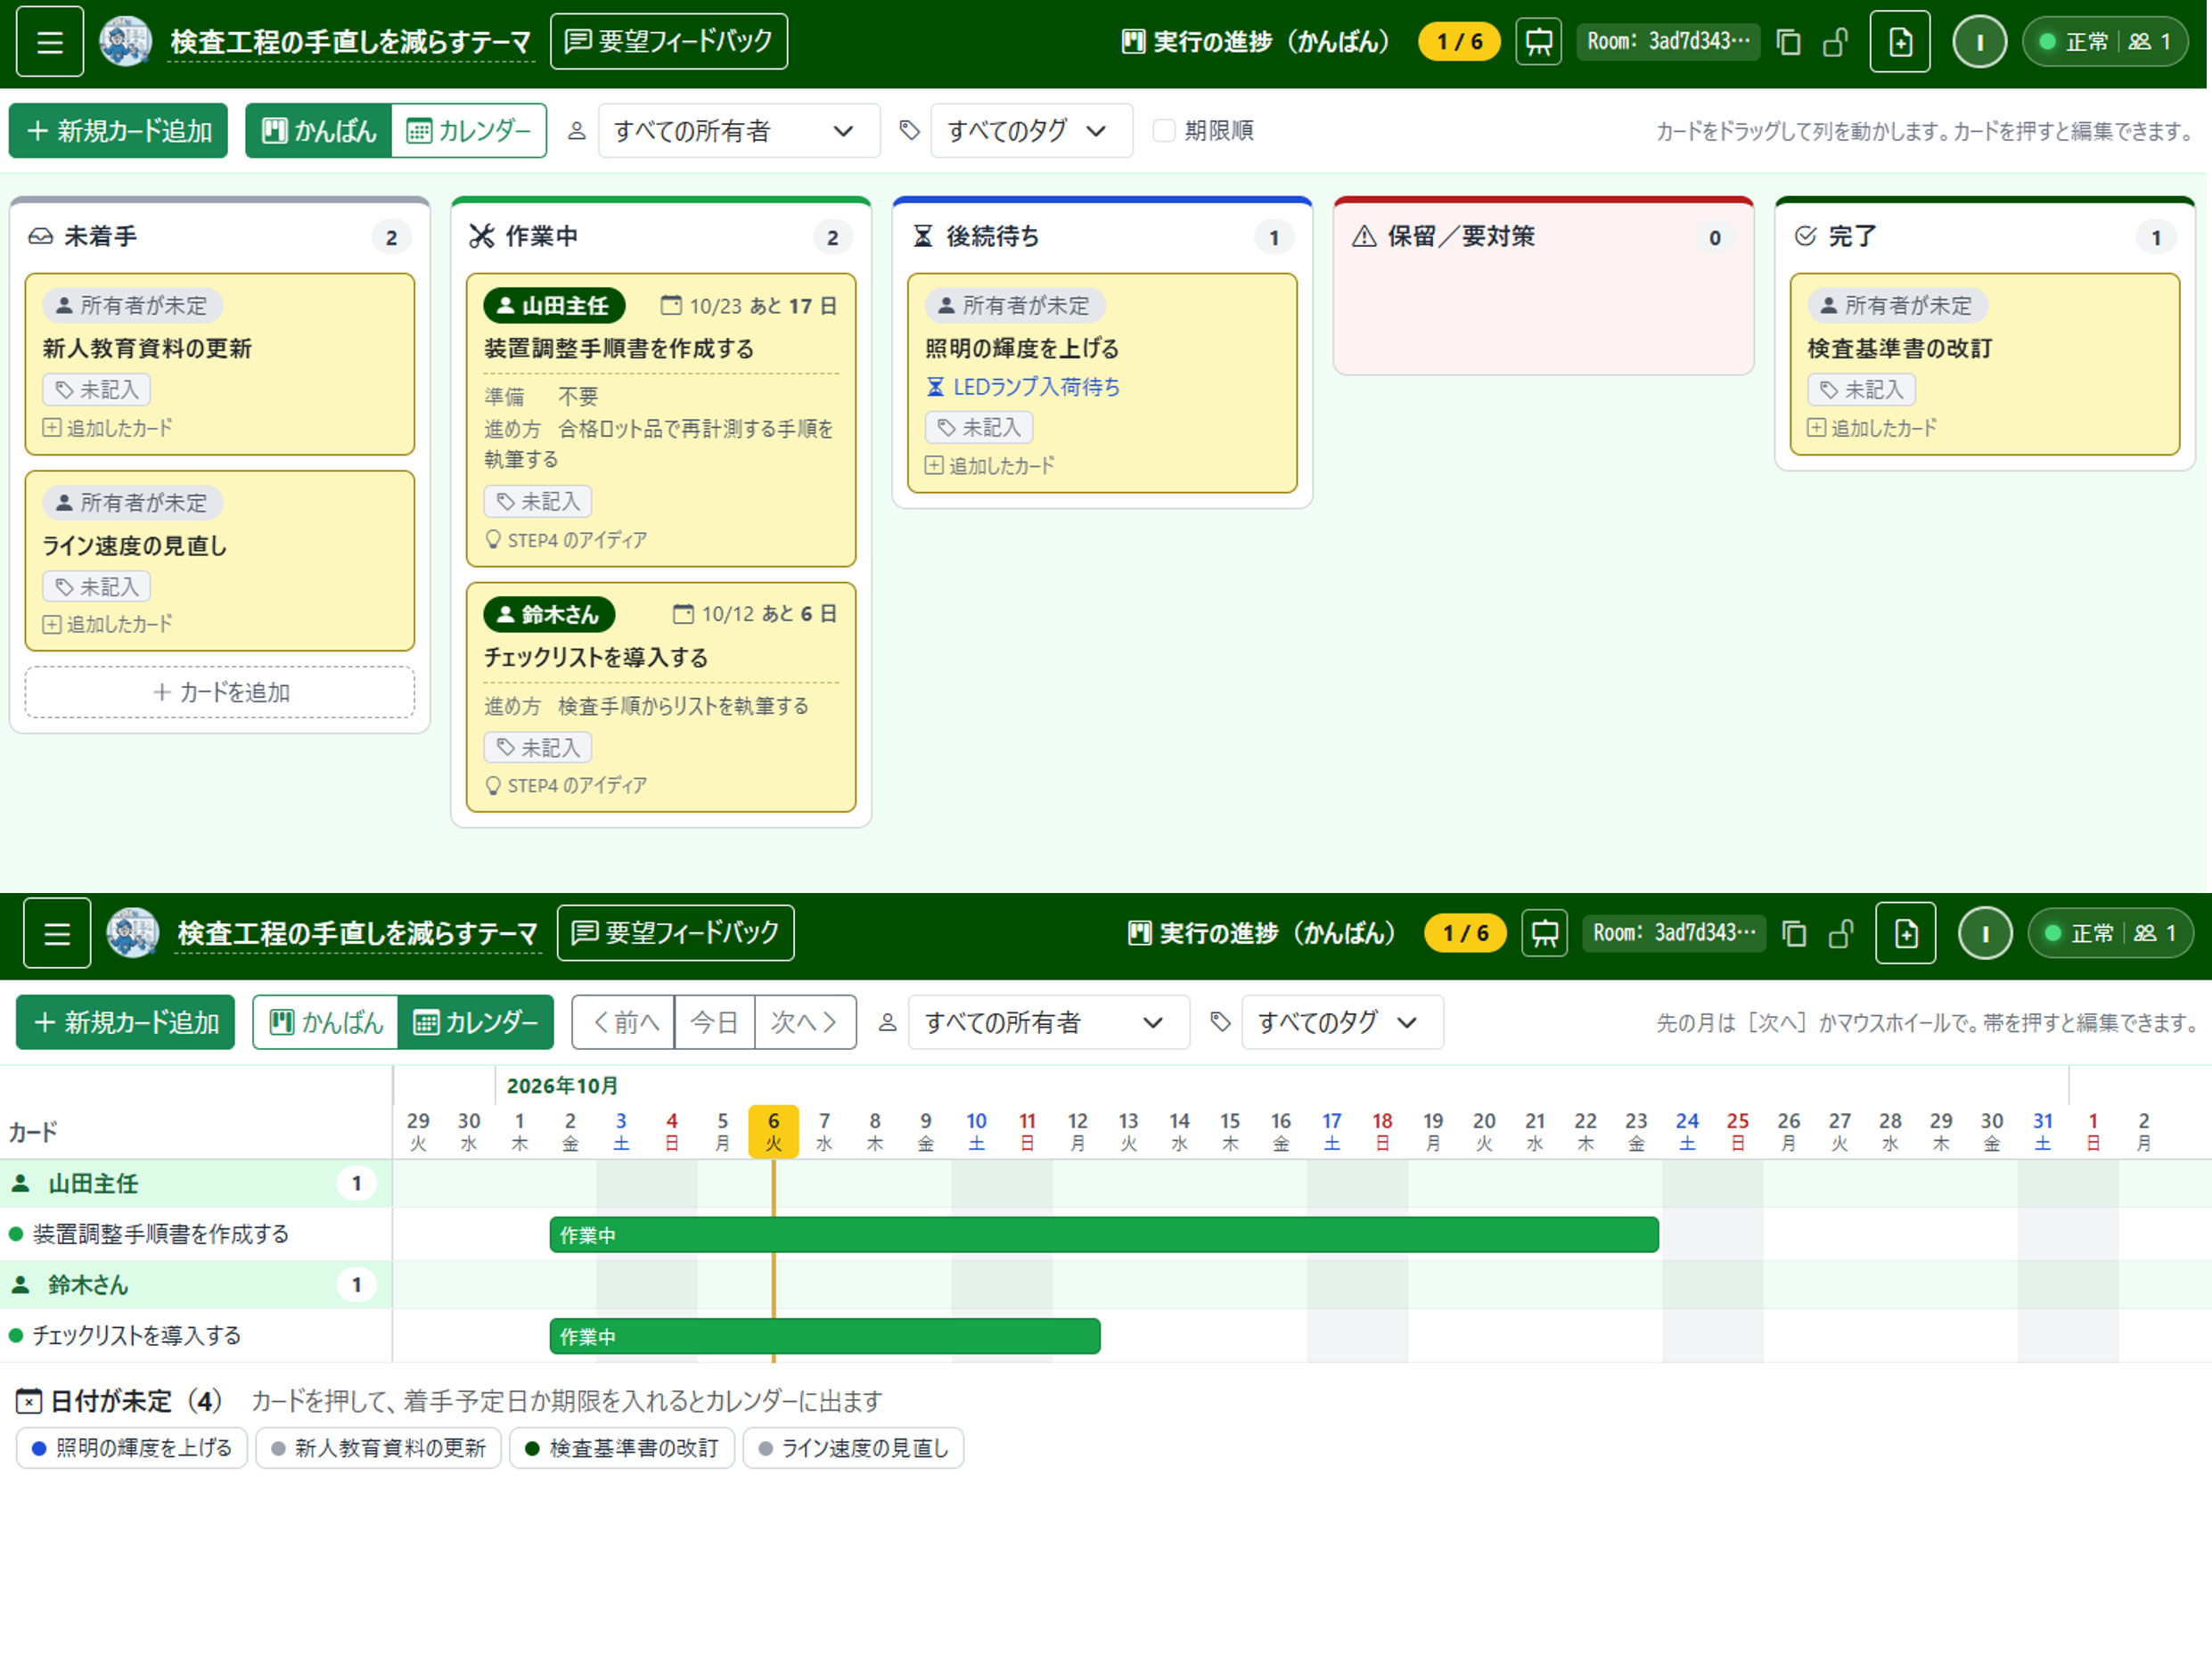Image resolution: width=2212 pixels, height=1672 pixels.
Task: Copy room ID icon in top header
Action: point(1788,42)
